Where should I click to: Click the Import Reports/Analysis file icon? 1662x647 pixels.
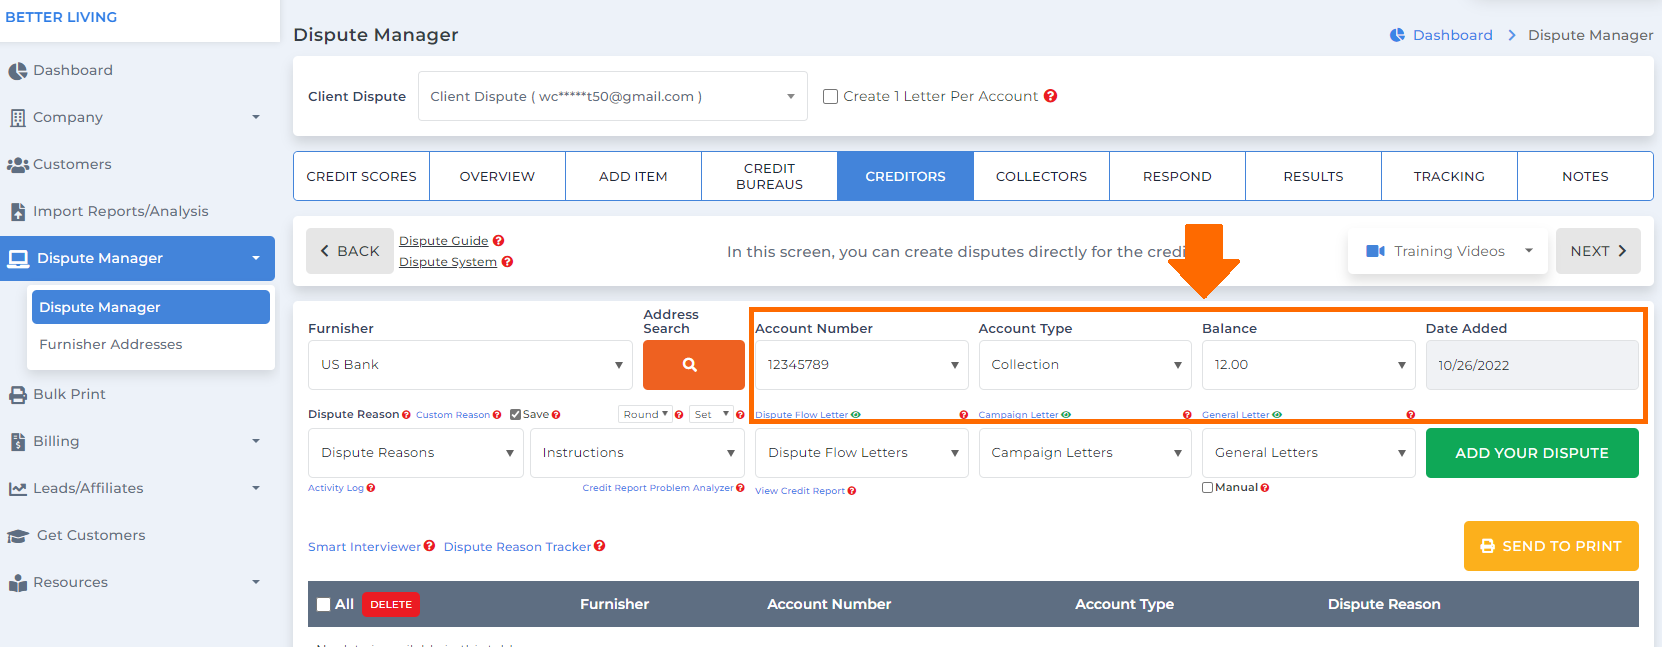click(x=17, y=212)
